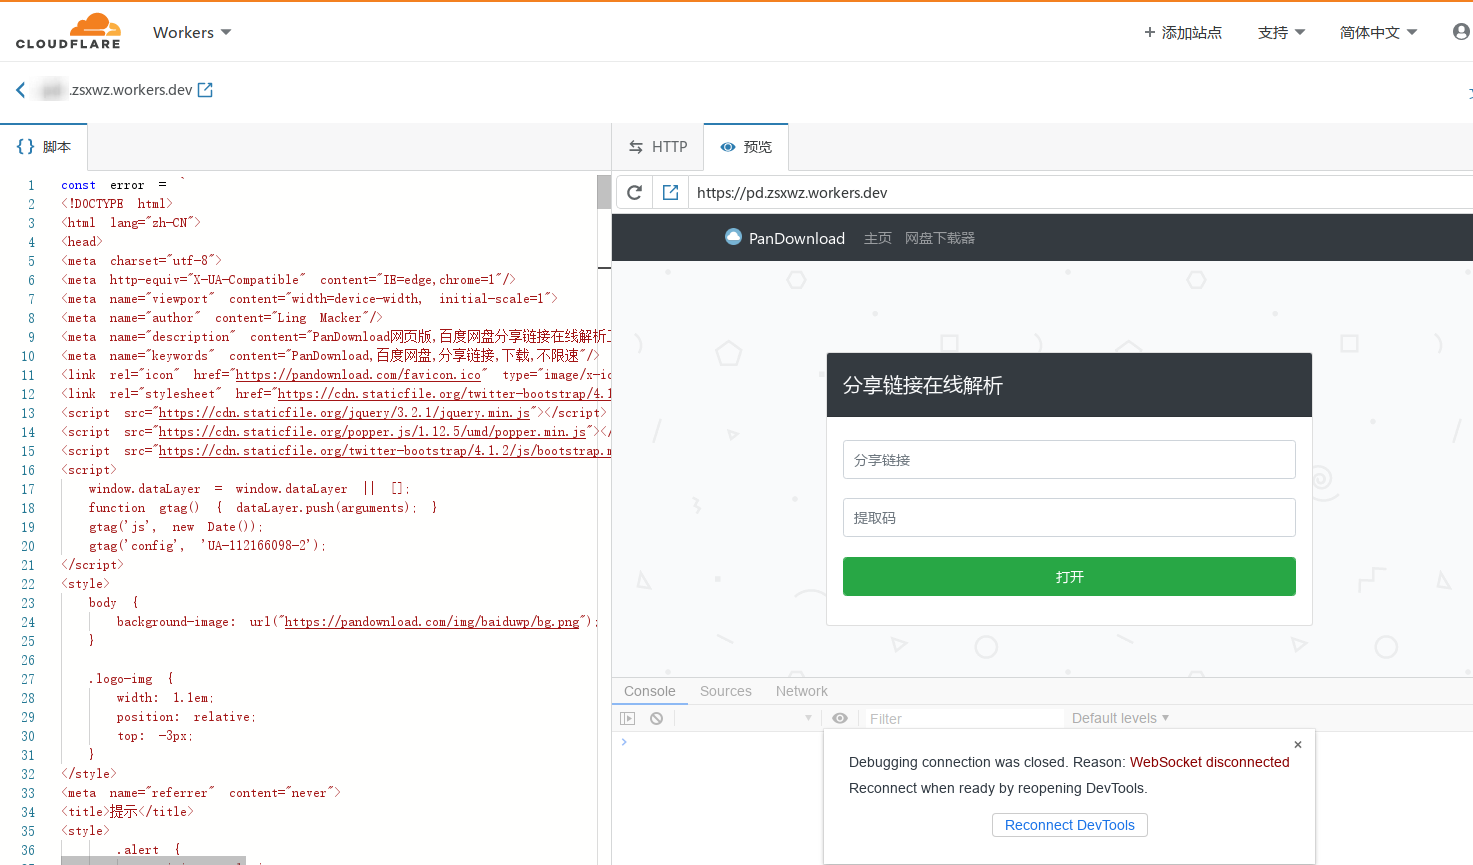Open the user account profile icon

click(x=1461, y=32)
